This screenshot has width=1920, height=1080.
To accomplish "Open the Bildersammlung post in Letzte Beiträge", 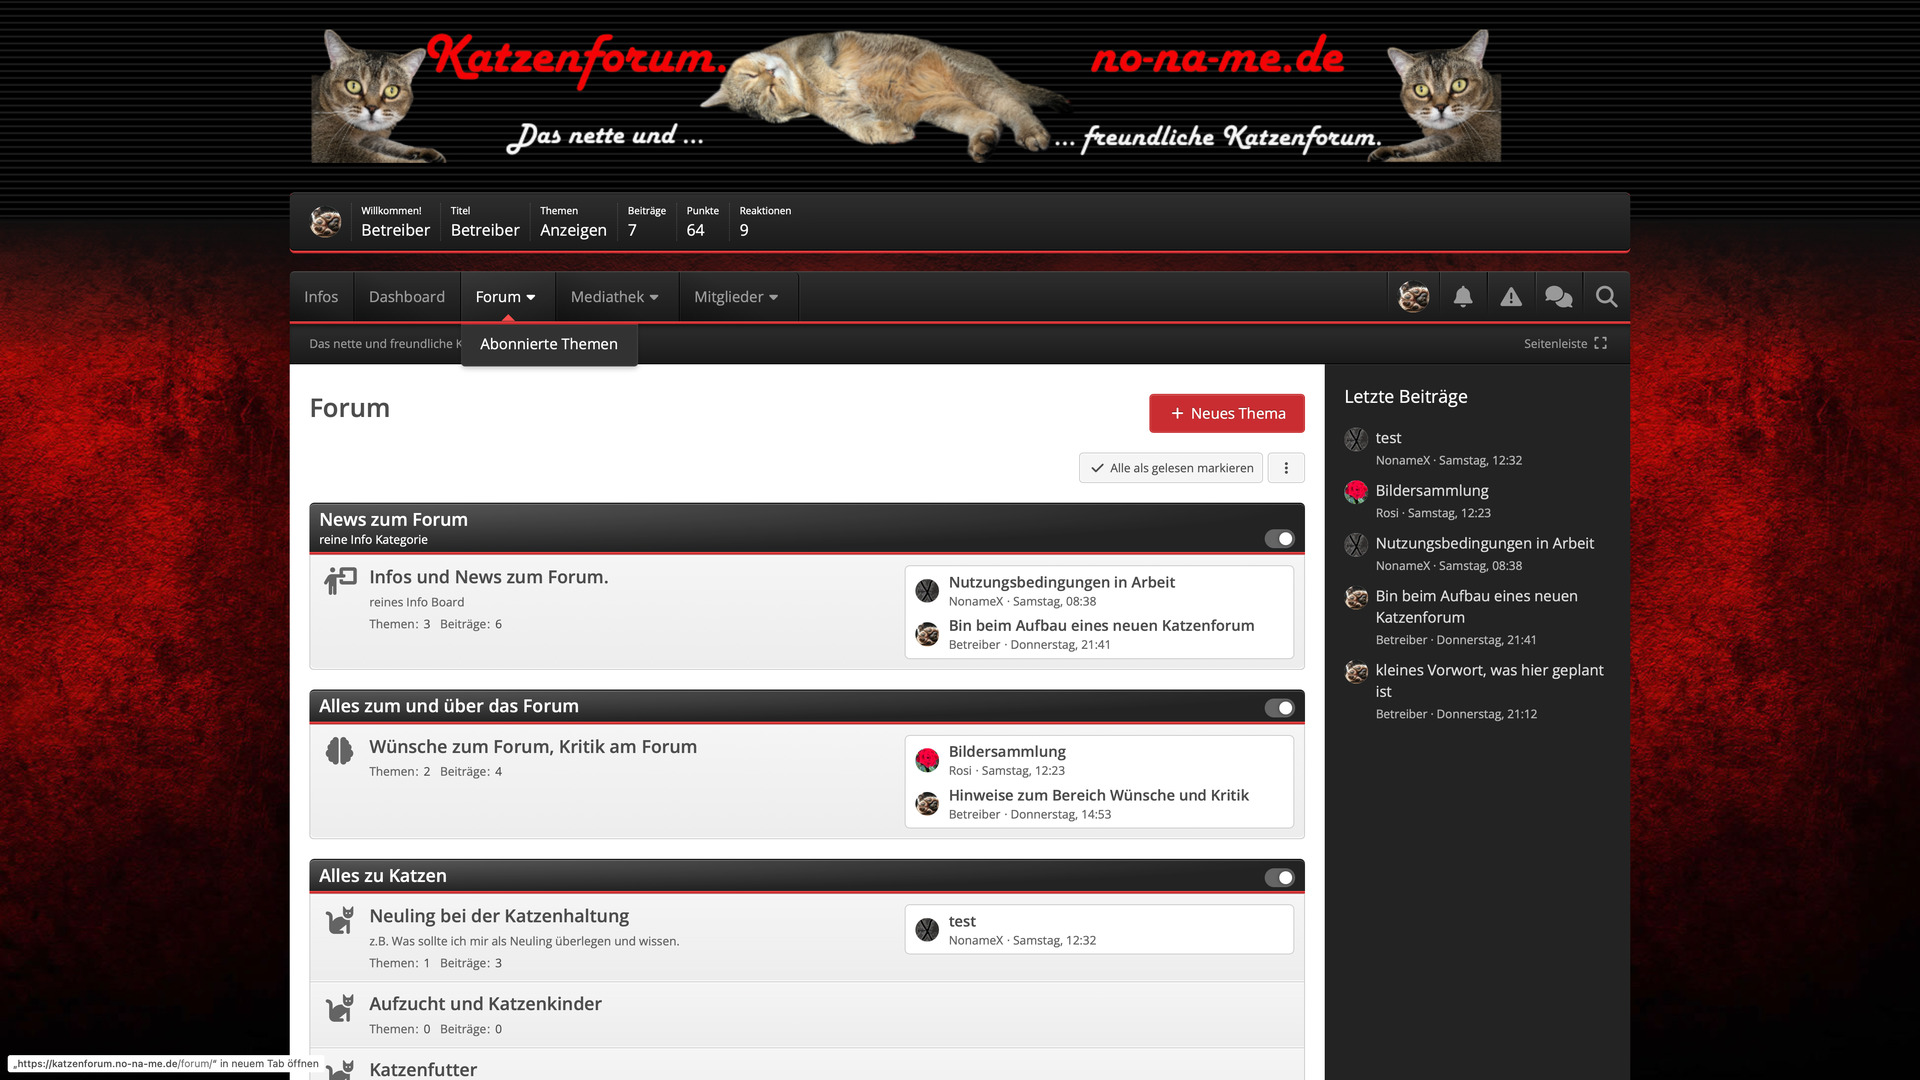I will tap(1431, 491).
